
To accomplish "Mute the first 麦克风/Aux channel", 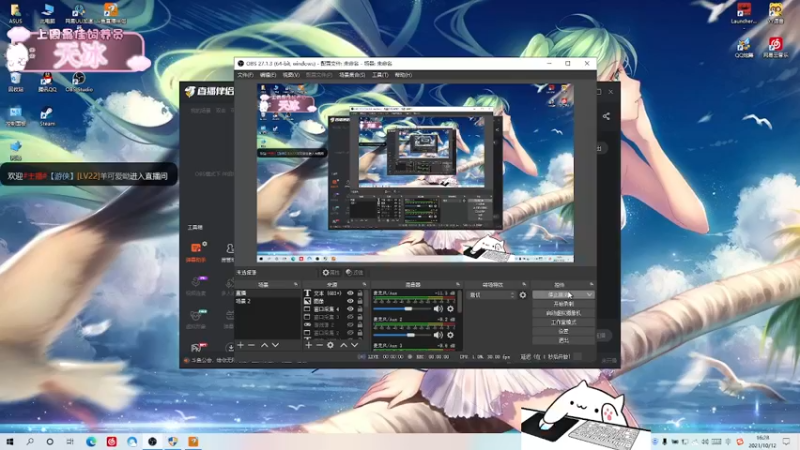I will point(438,309).
